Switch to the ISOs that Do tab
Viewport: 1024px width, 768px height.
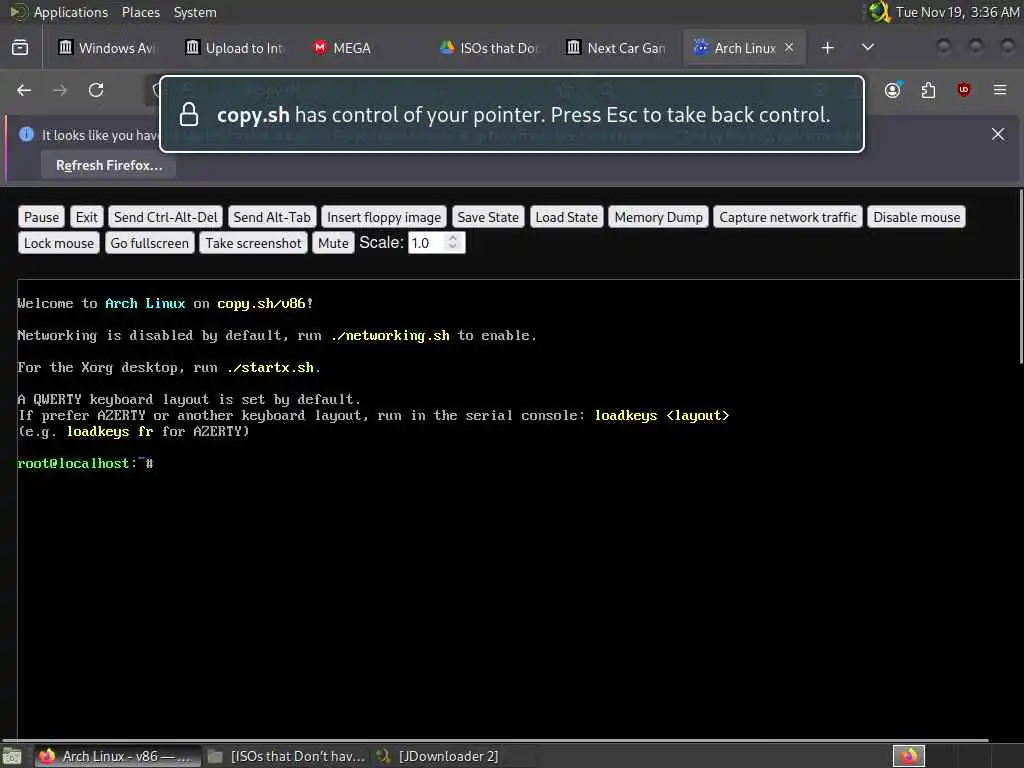pos(489,48)
